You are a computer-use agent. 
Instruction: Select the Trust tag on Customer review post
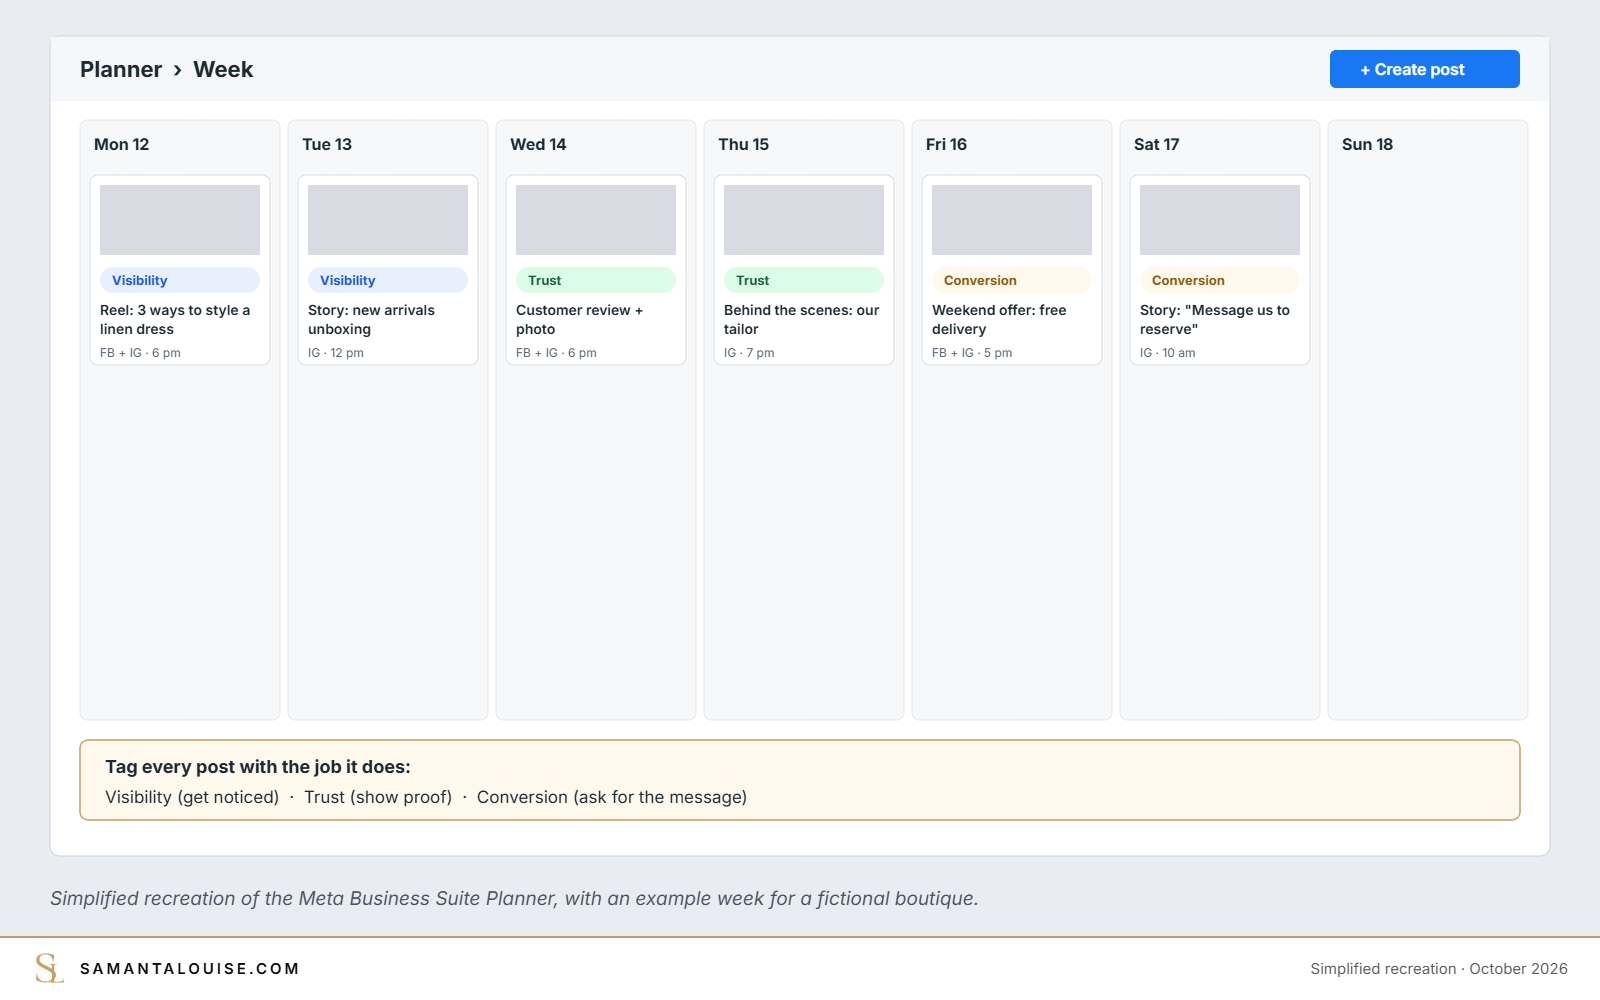(596, 280)
